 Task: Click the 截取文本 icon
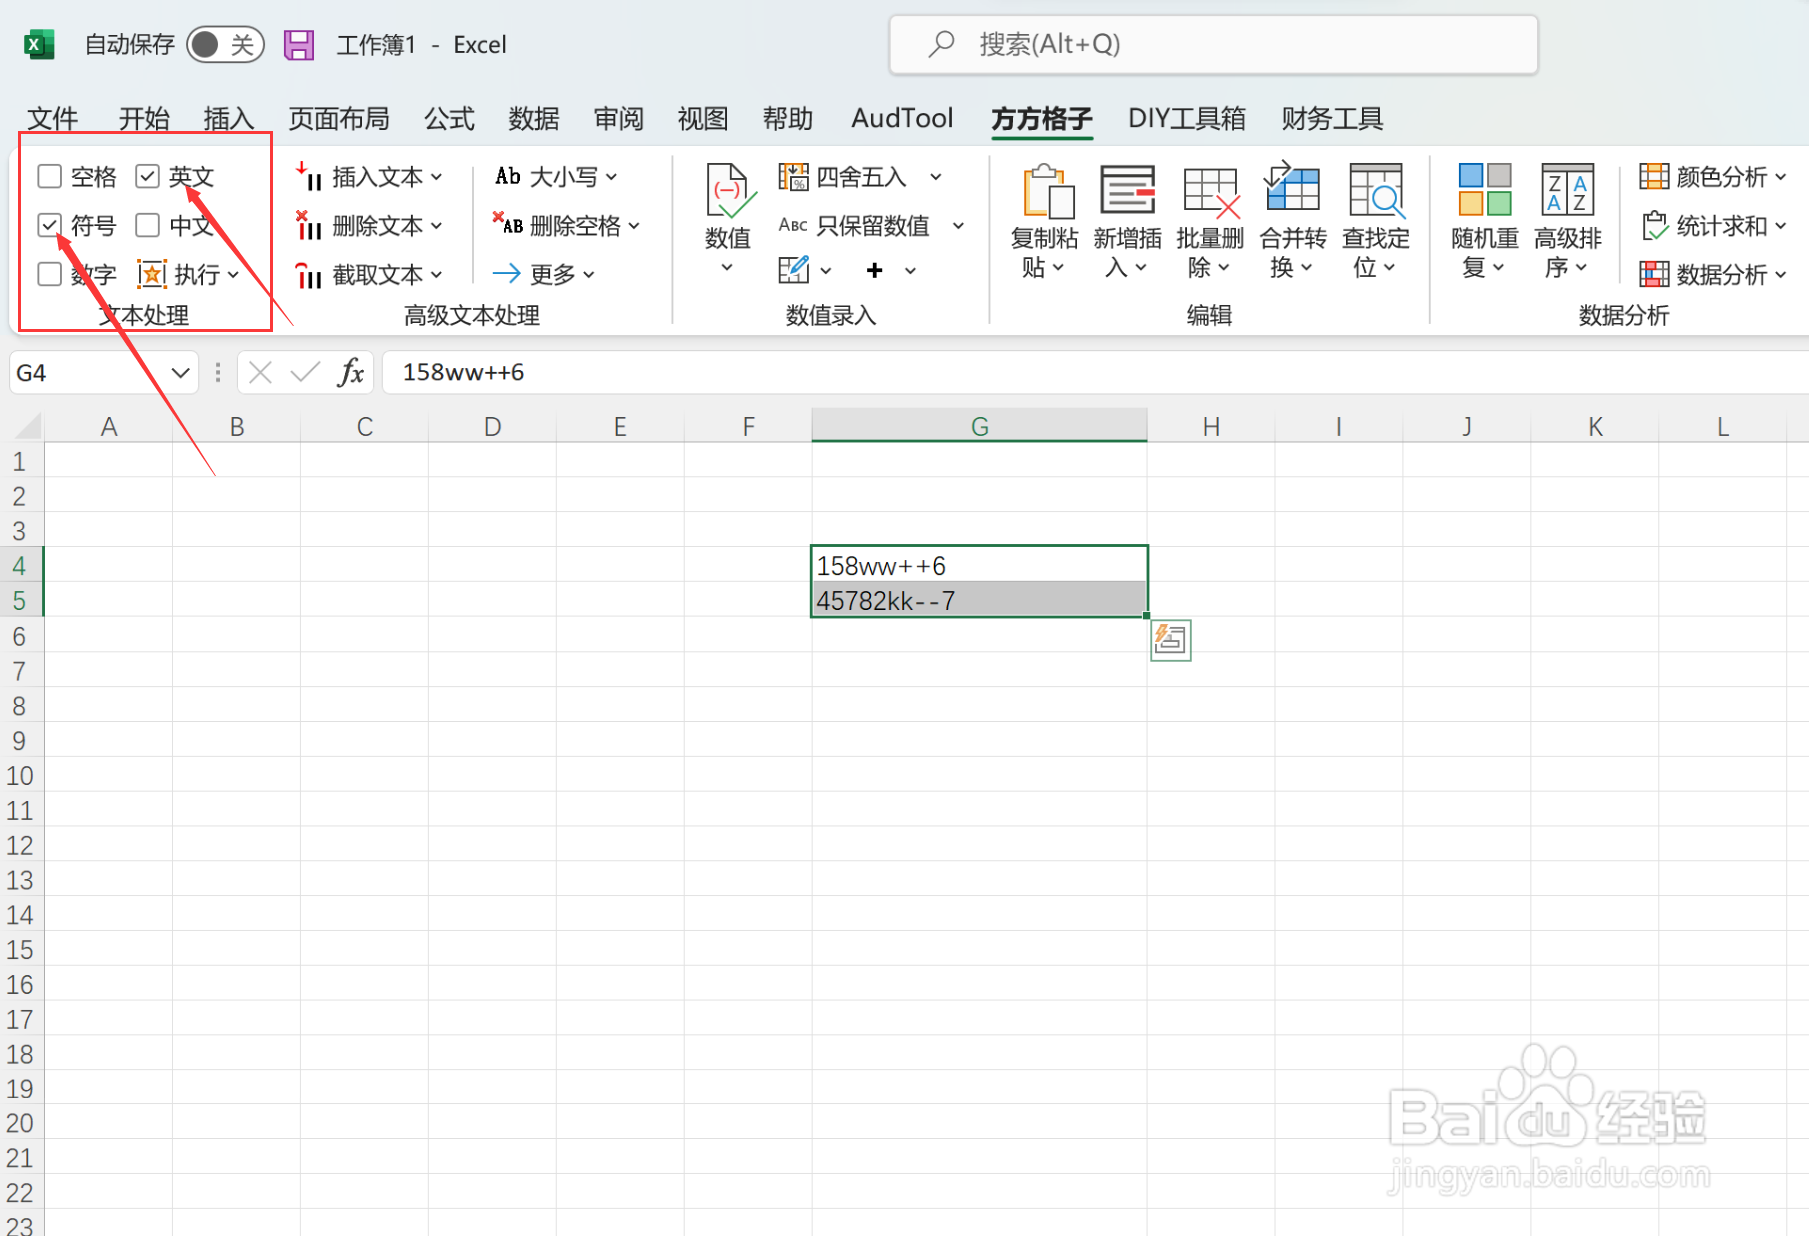click(x=309, y=274)
